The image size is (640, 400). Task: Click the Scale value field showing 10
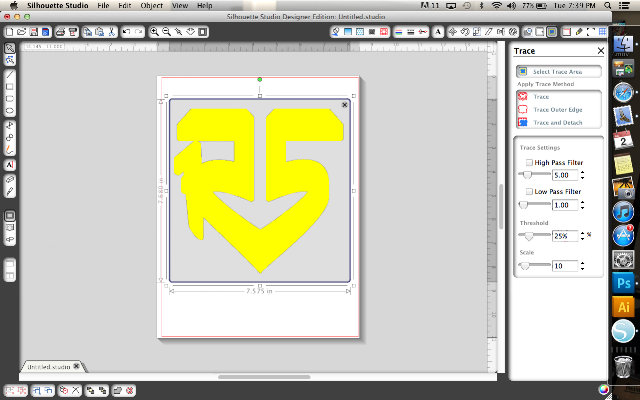tap(565, 266)
